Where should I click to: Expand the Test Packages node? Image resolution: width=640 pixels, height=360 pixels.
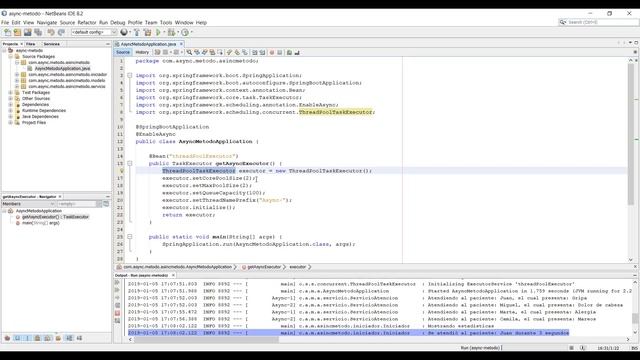pyautogui.click(x=11, y=92)
